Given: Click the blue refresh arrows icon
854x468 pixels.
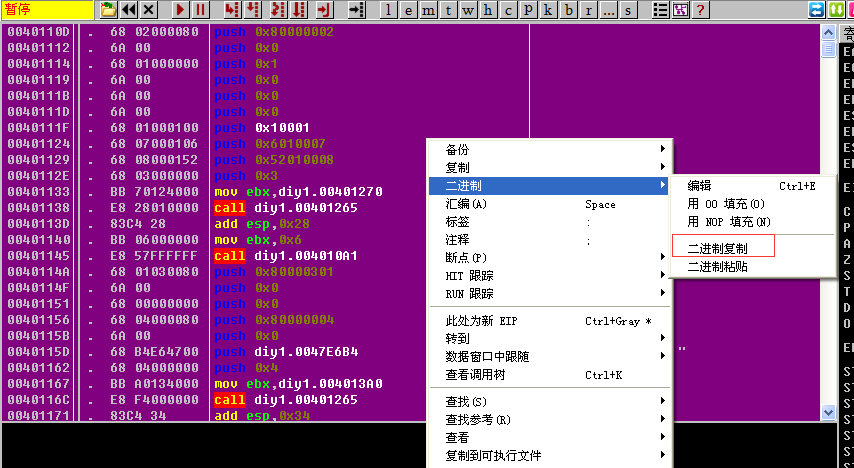Looking at the screenshot, I should [x=816, y=9].
